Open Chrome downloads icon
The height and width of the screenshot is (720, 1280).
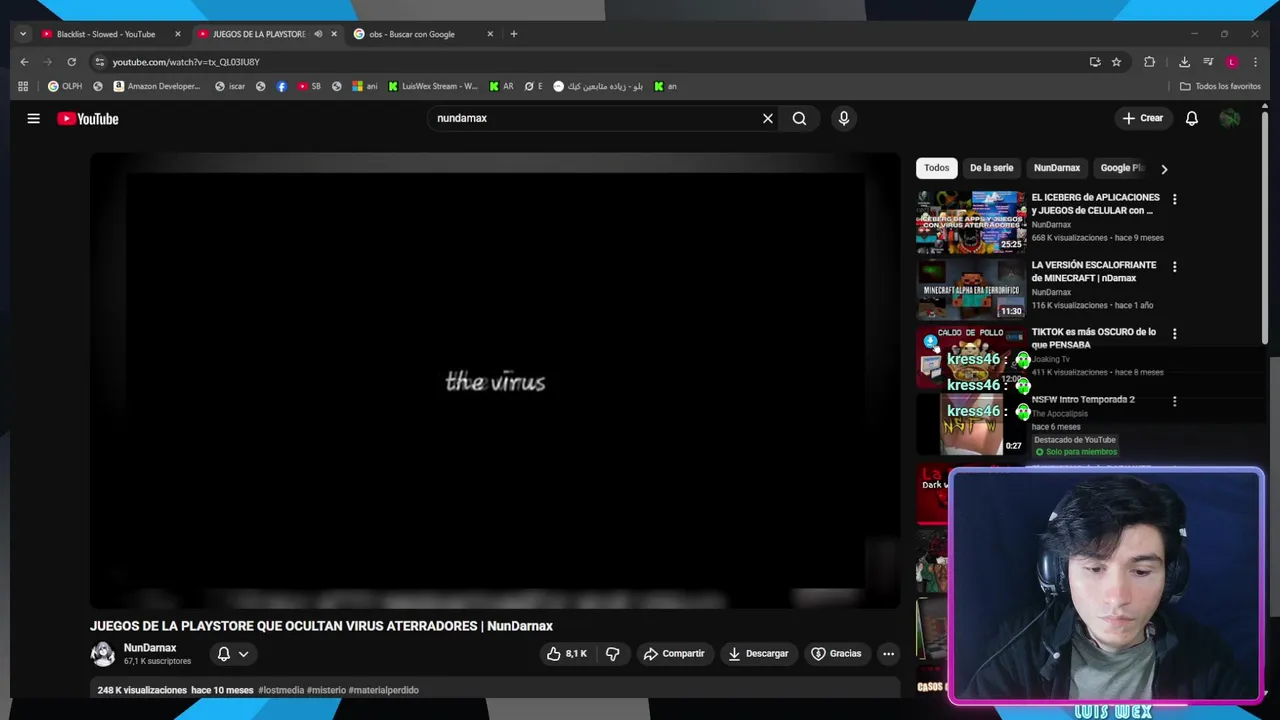1184,62
